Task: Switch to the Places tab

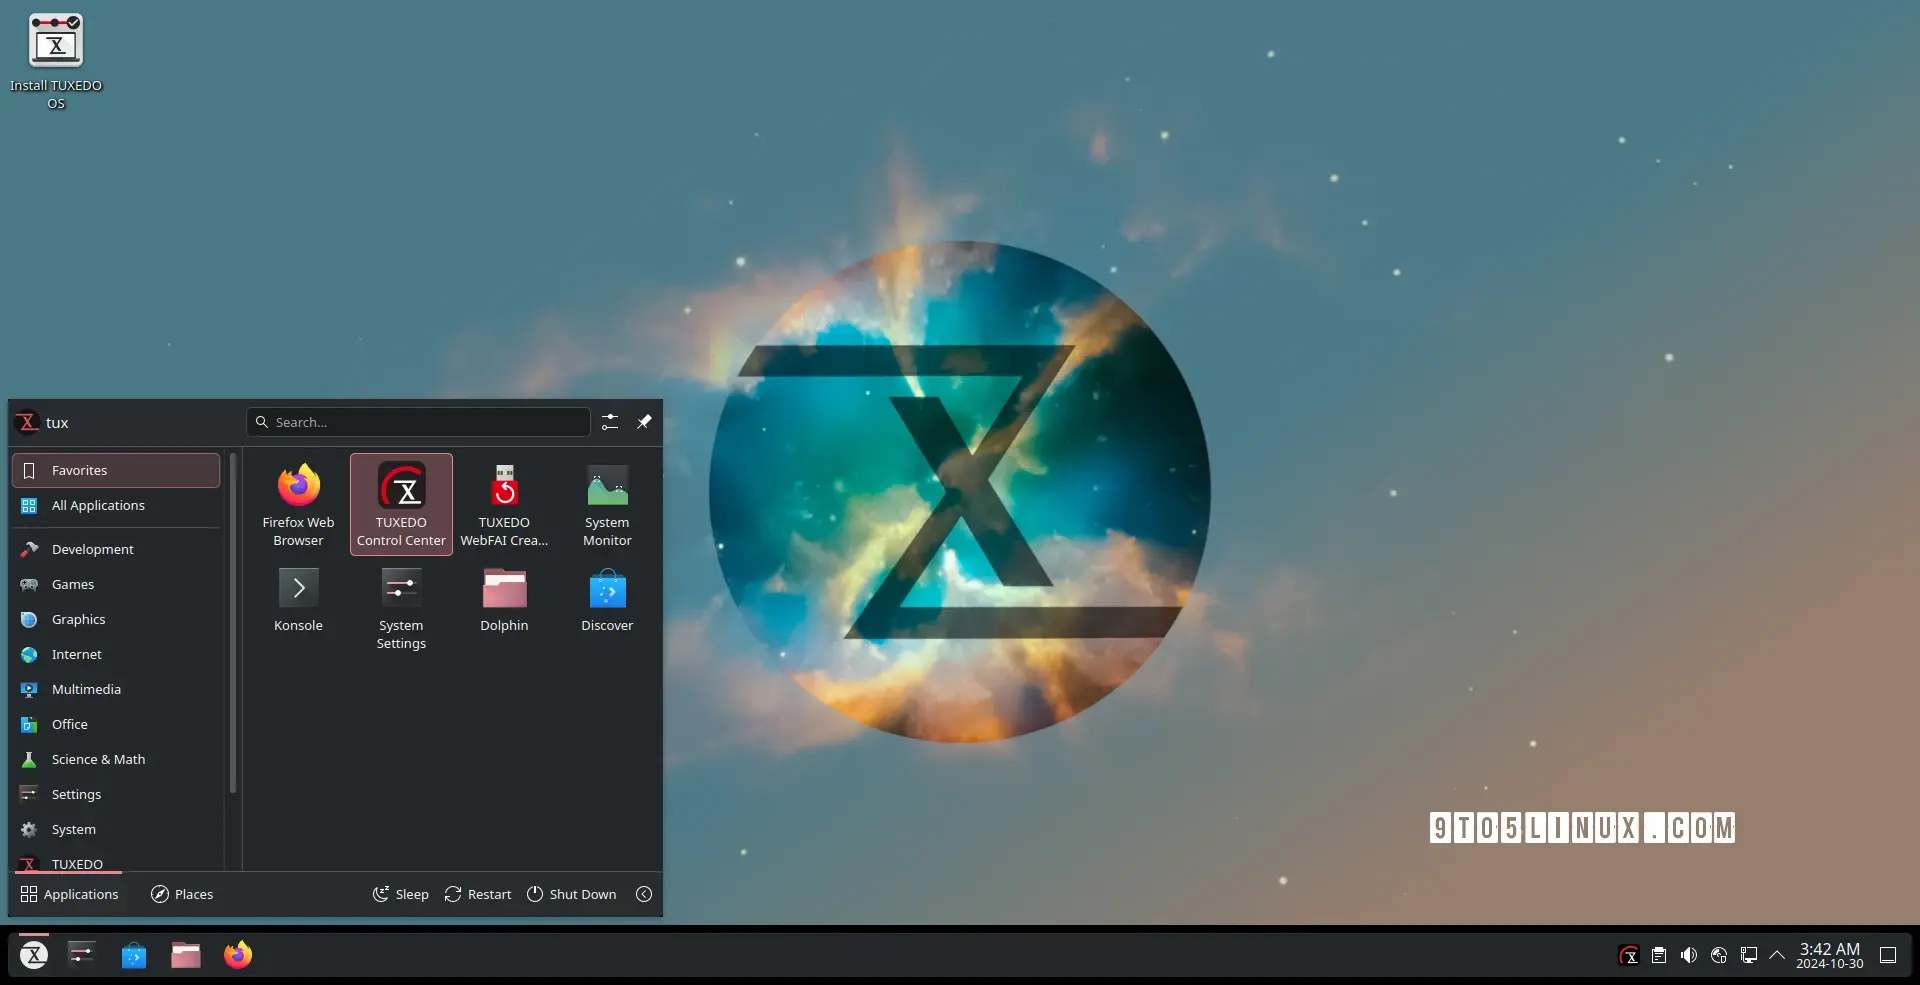Action: [182, 894]
